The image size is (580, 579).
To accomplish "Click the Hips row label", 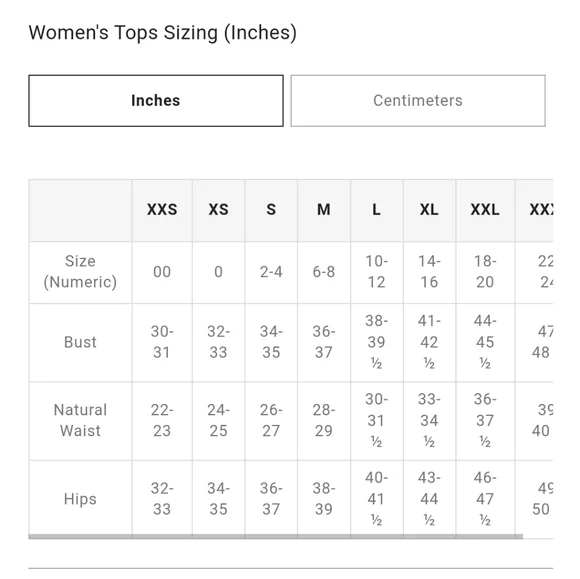I will pos(80,499).
